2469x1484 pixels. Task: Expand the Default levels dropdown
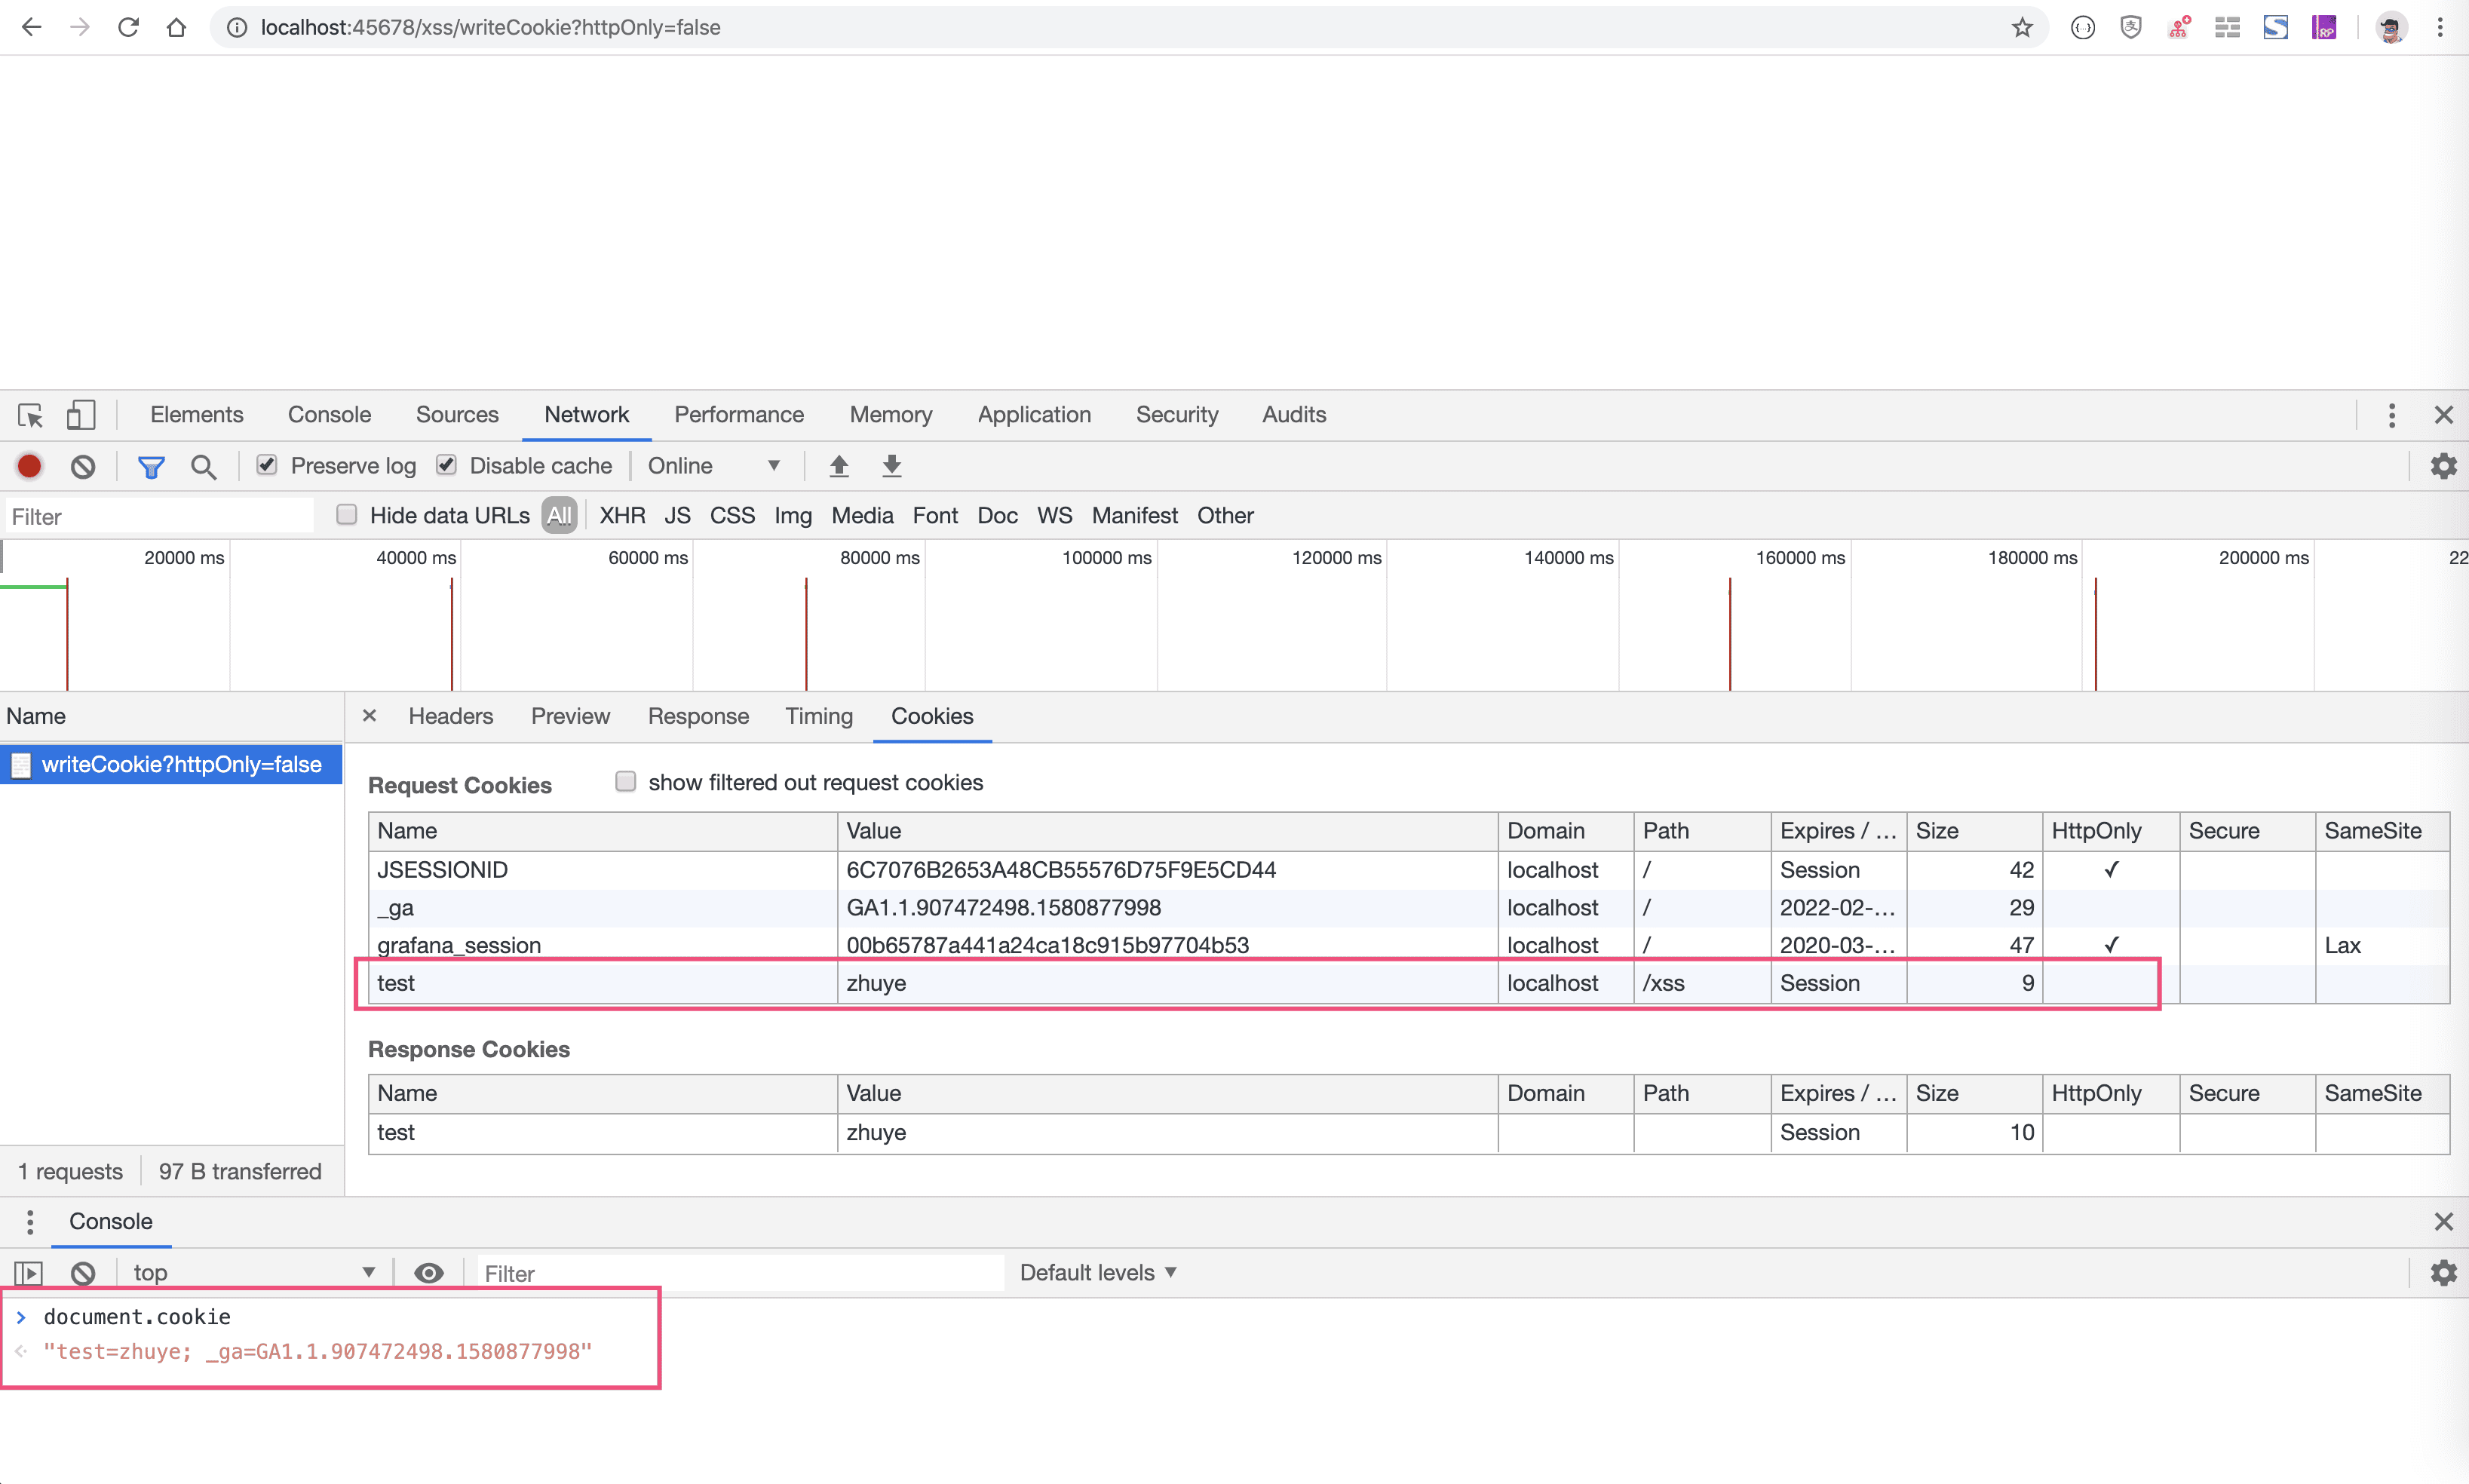tap(1097, 1272)
